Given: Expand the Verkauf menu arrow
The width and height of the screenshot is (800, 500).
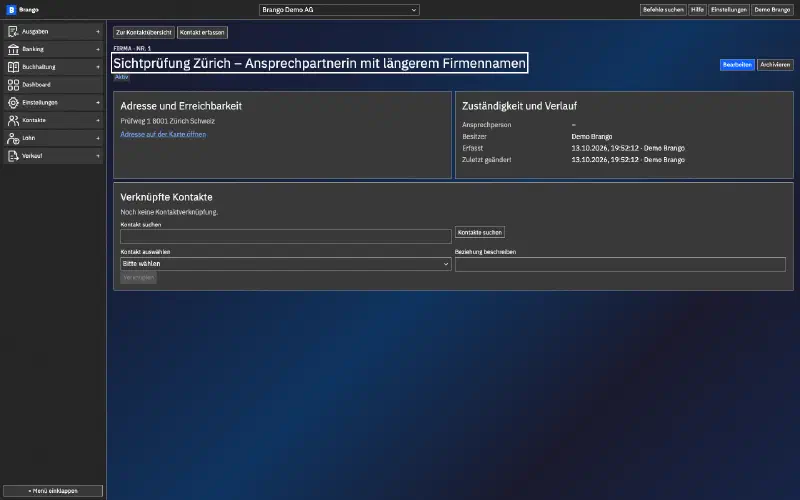Looking at the screenshot, I should coord(98,156).
